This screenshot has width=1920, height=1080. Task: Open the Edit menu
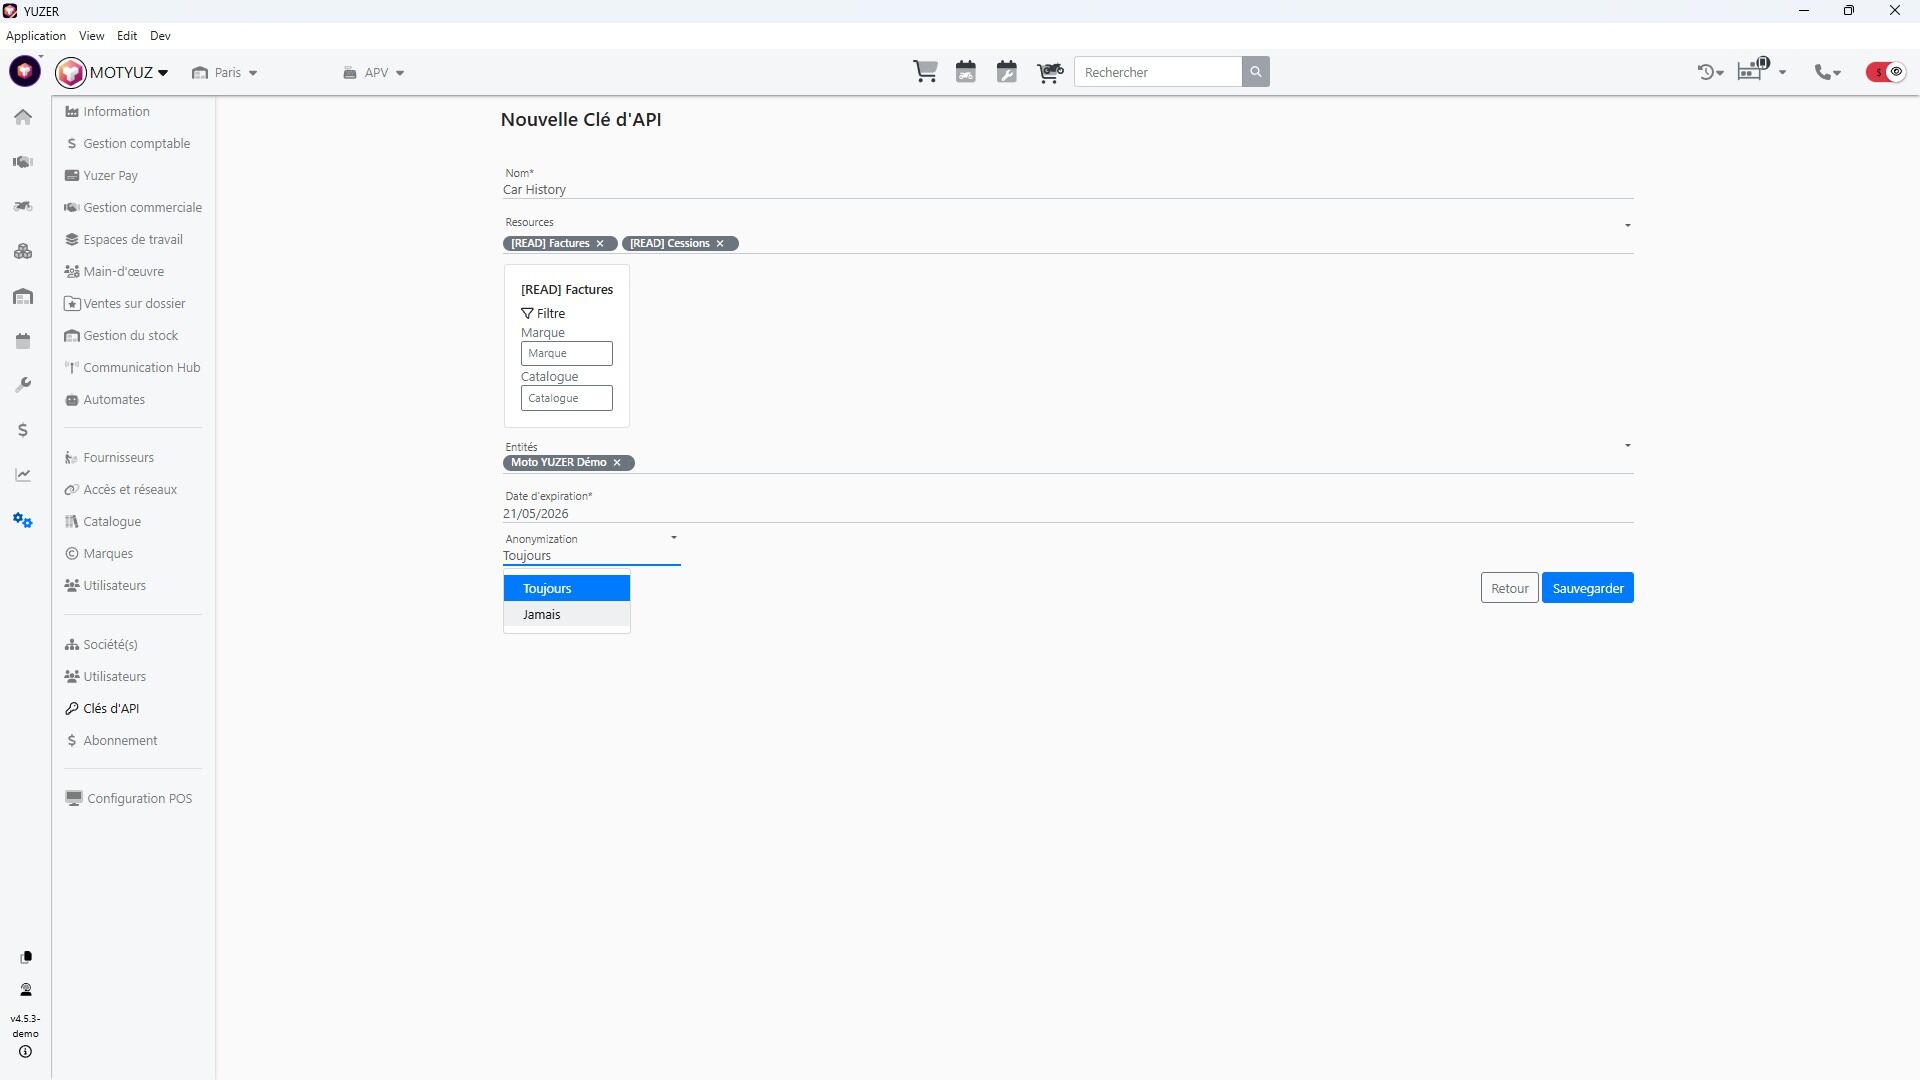126,36
